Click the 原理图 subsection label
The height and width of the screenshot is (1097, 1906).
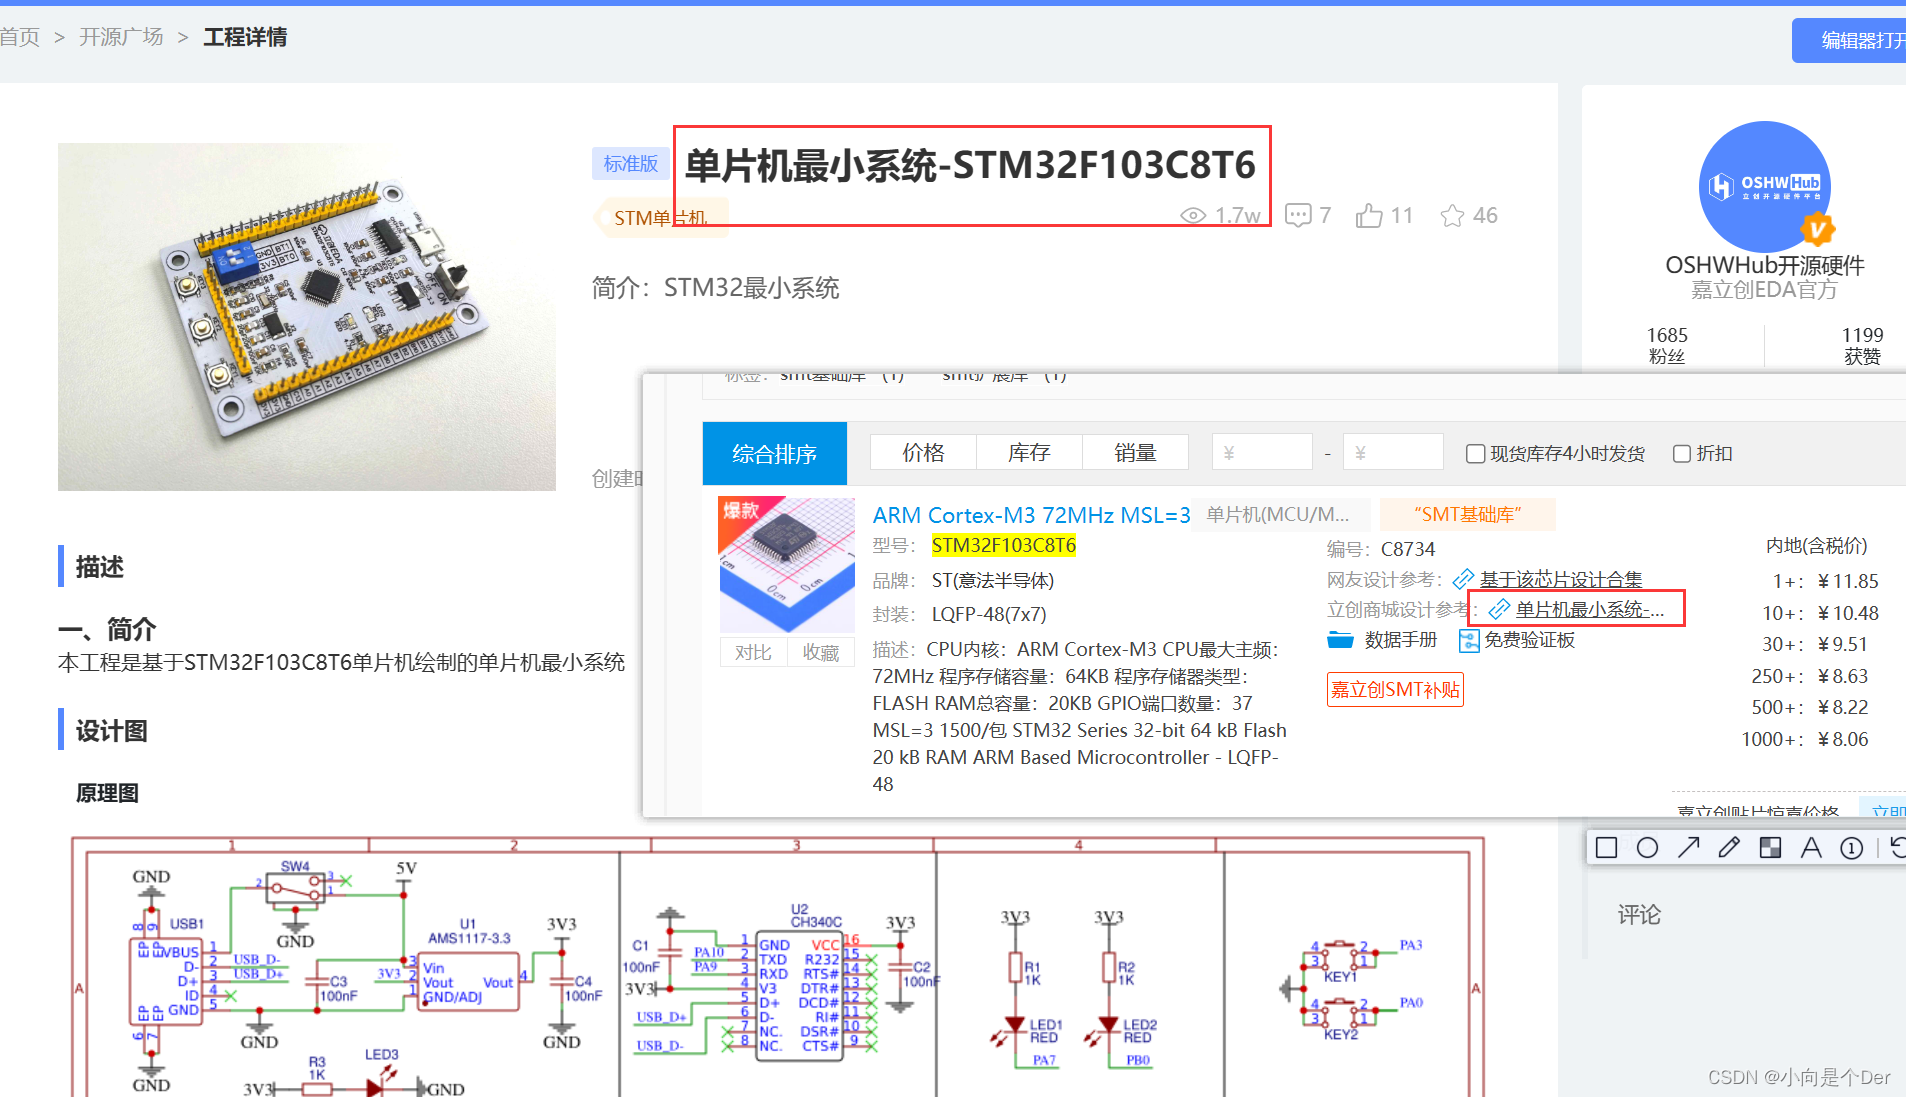tap(107, 793)
